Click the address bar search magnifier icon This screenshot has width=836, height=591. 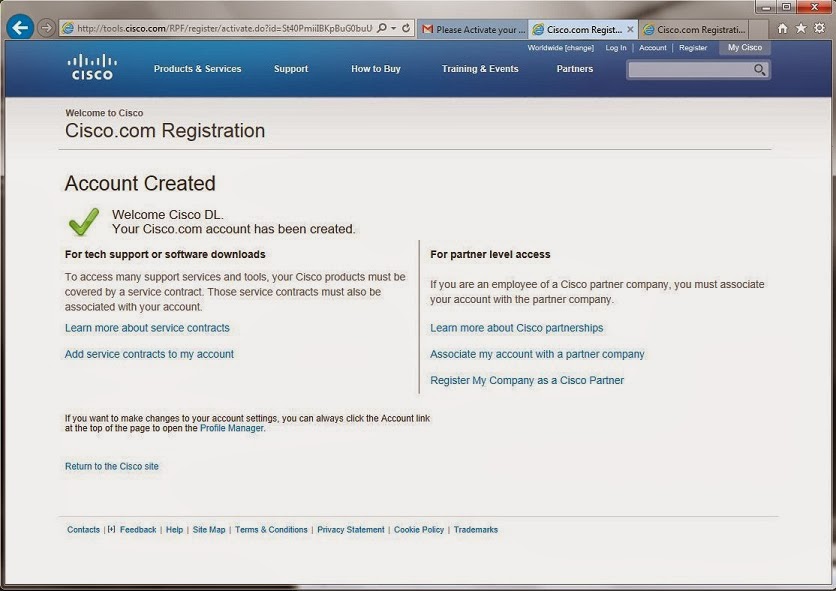[x=382, y=28]
